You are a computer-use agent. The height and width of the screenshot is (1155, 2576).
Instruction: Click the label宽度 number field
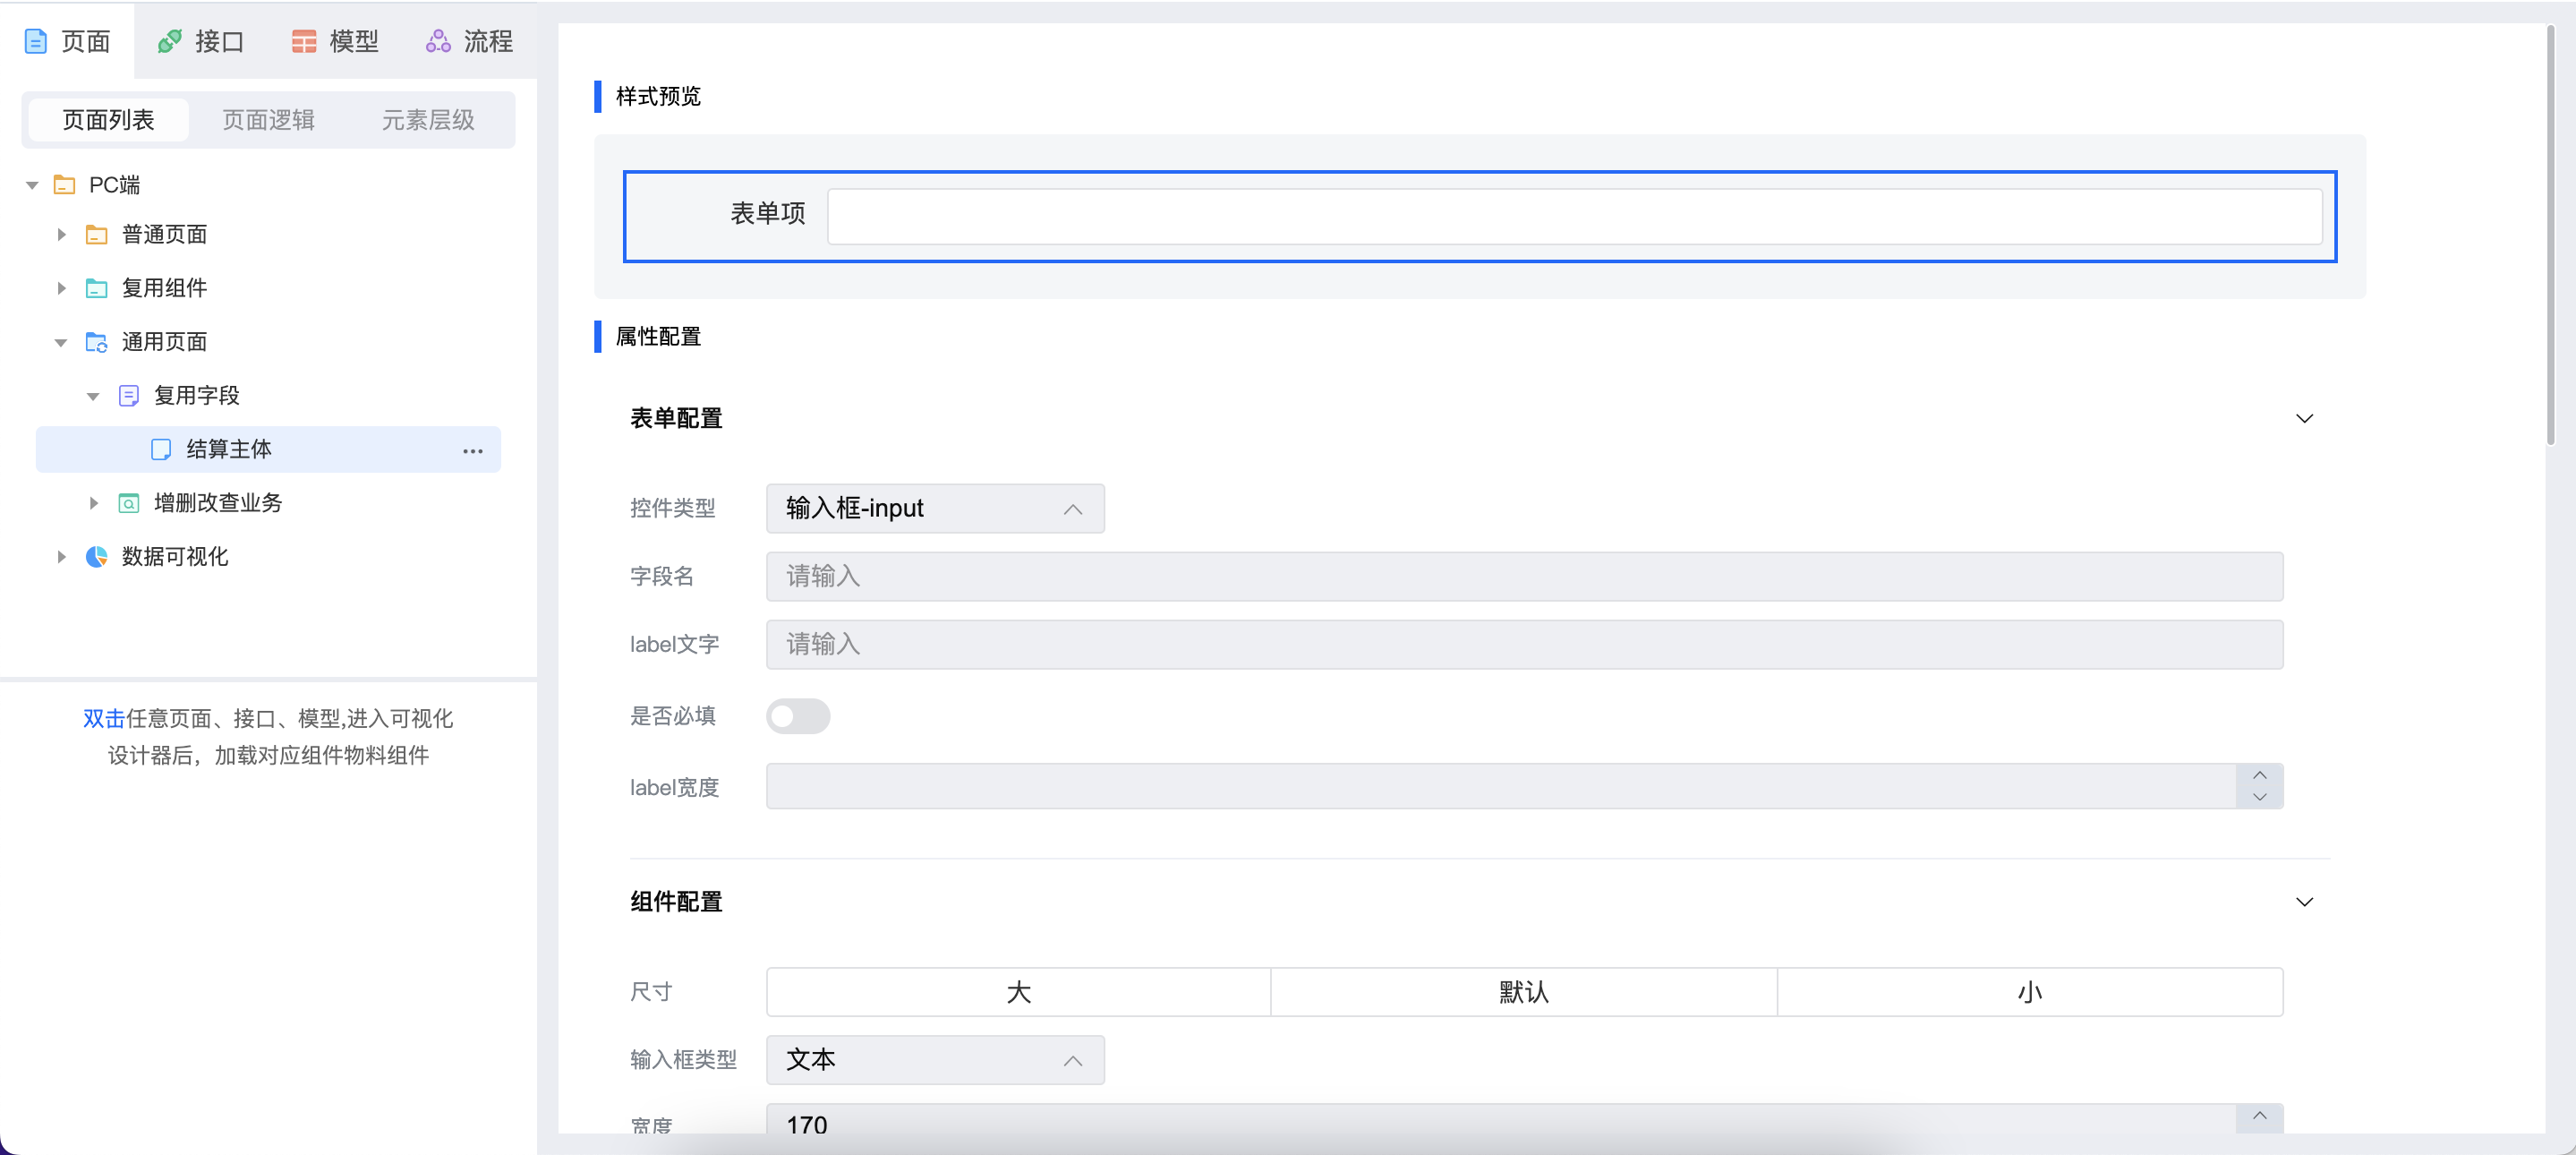1501,786
